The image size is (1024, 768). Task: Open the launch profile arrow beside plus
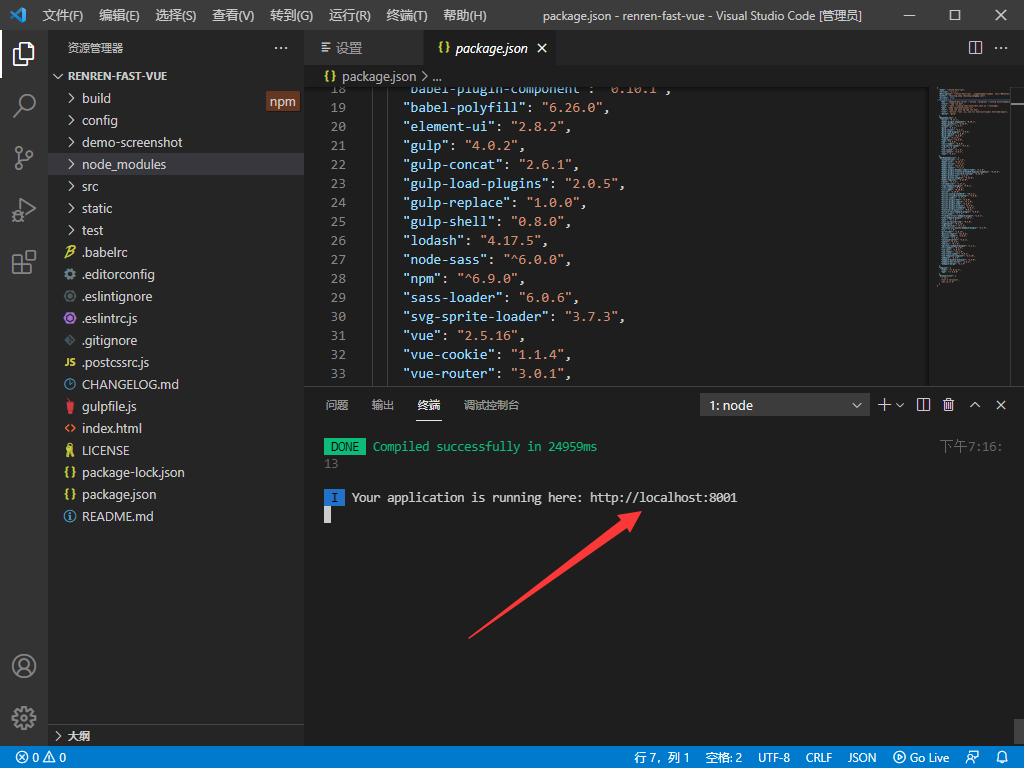click(x=900, y=405)
